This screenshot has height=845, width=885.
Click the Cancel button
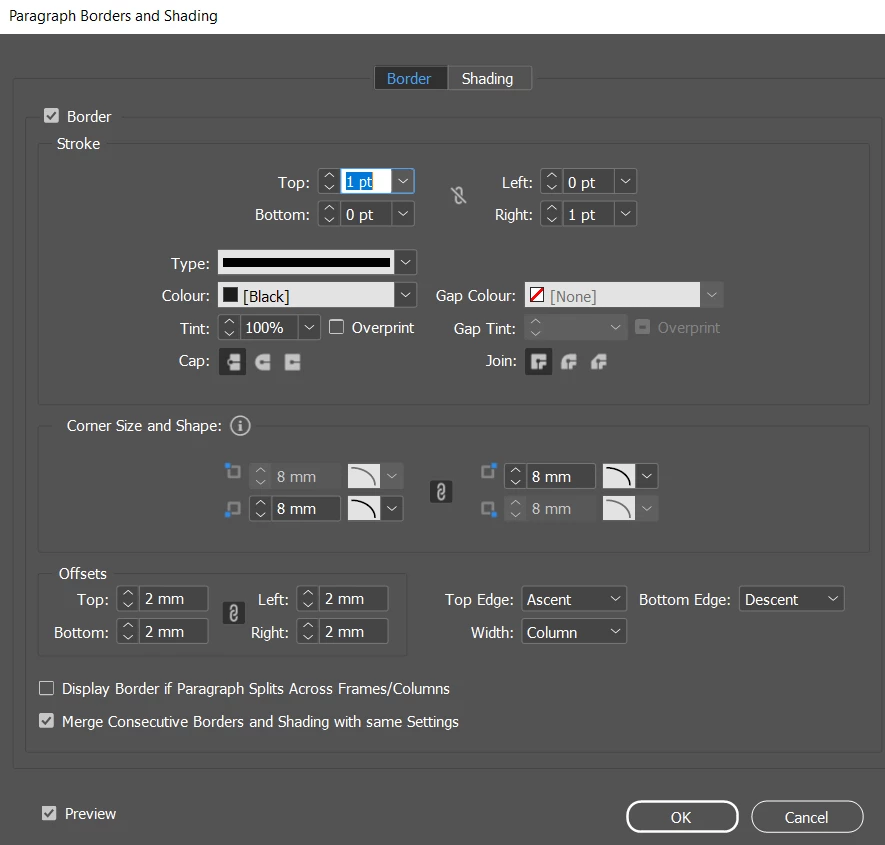[807, 817]
